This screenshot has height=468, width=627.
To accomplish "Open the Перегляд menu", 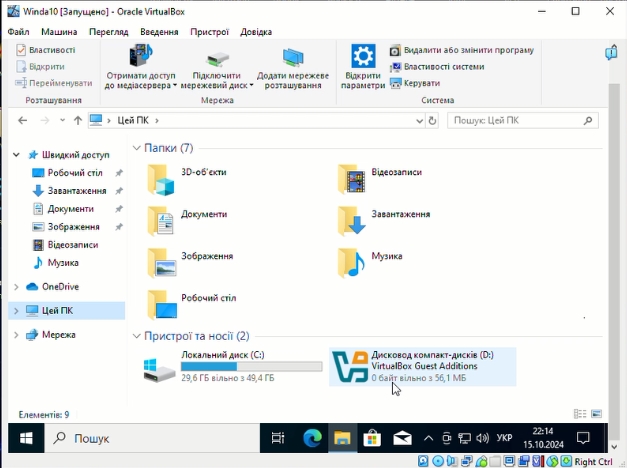I will 108,32.
